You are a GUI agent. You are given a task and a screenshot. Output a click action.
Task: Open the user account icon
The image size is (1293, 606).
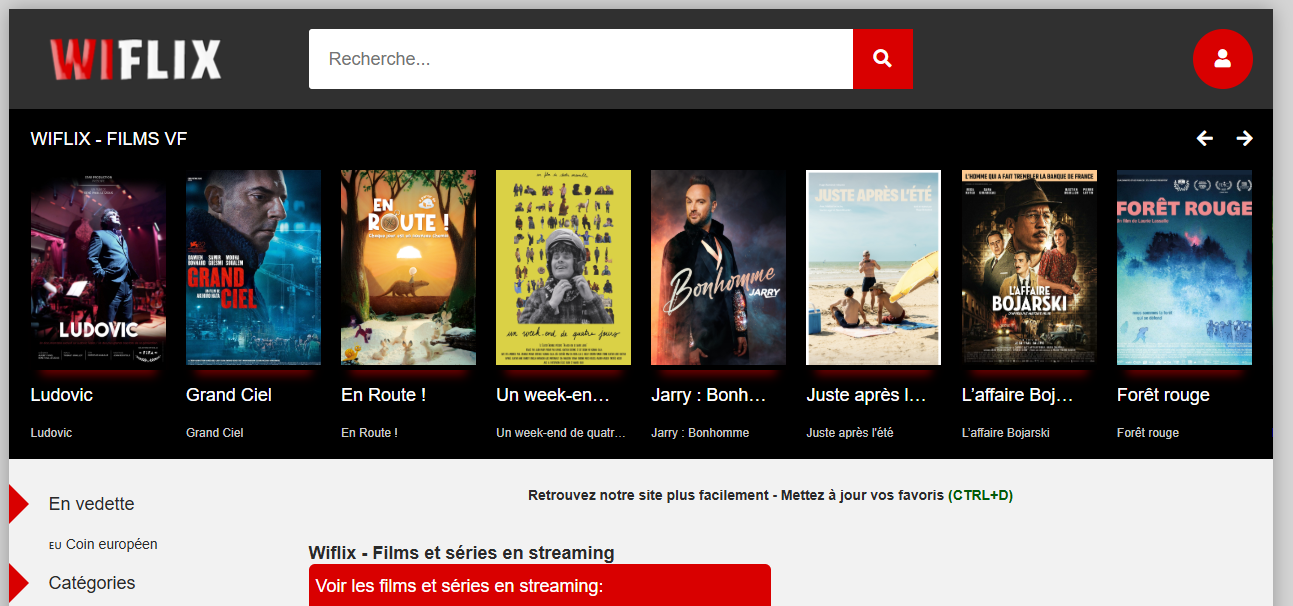[1223, 59]
